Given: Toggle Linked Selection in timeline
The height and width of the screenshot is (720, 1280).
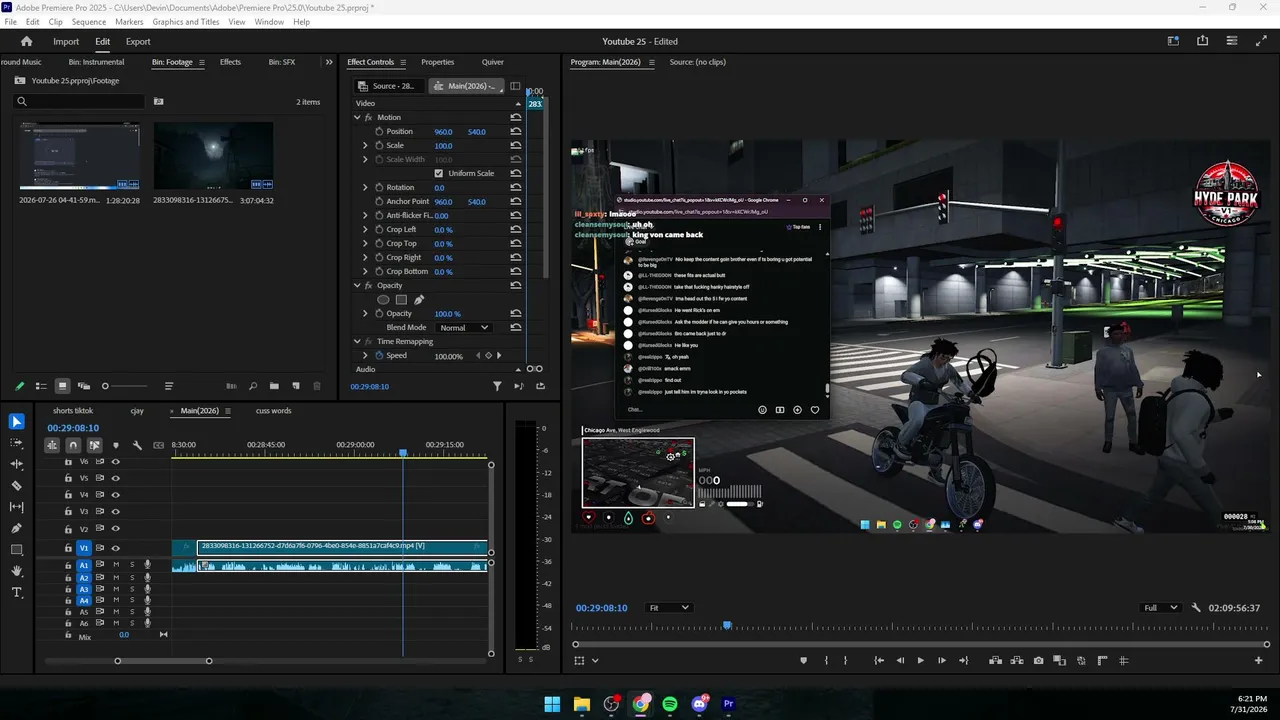Looking at the screenshot, I should pos(94,445).
